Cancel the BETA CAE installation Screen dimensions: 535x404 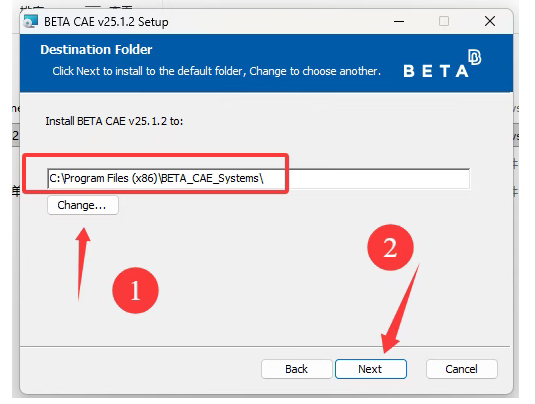click(462, 369)
